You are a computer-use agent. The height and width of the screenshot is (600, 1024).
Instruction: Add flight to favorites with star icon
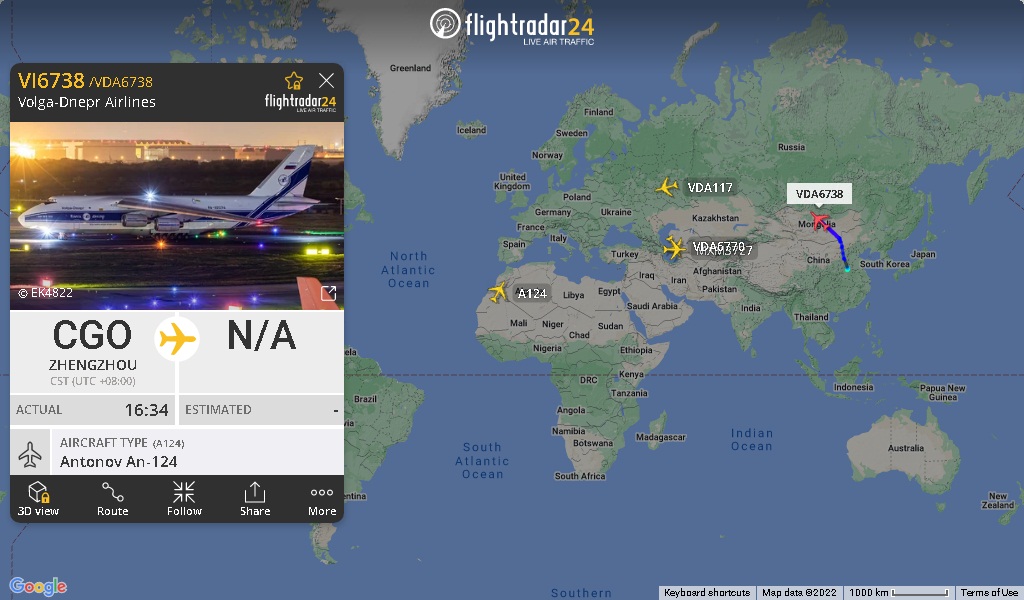point(294,81)
